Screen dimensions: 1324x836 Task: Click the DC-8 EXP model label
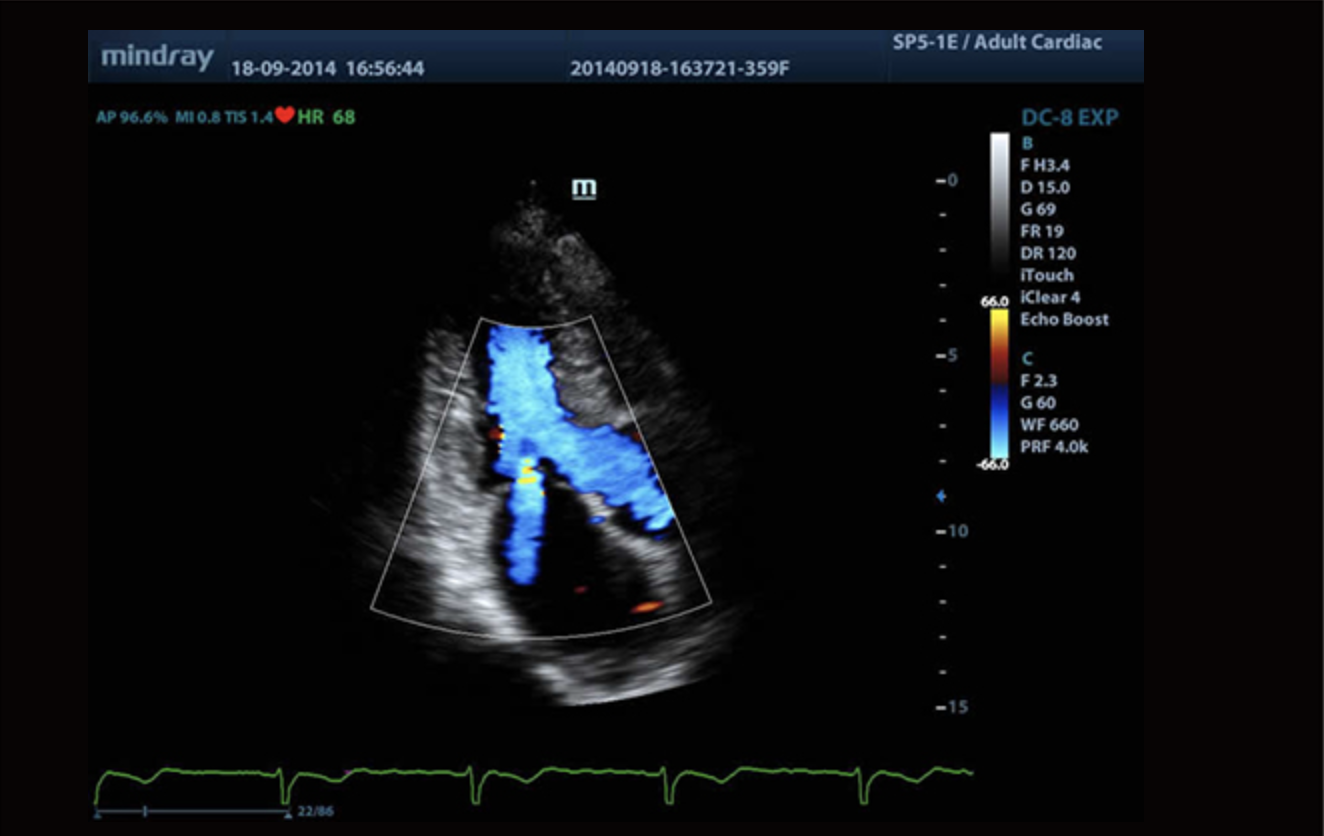coord(1069,118)
